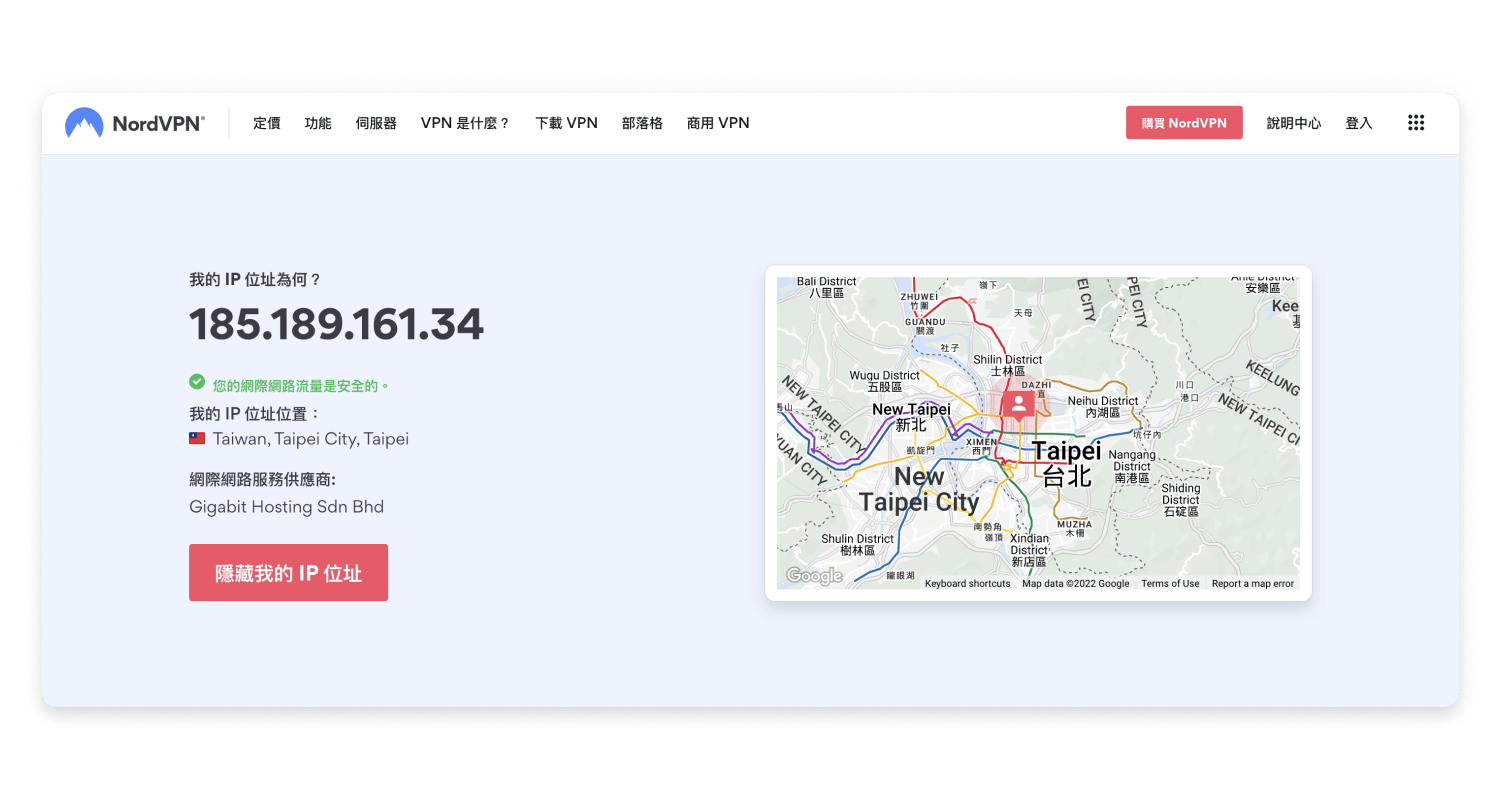
Task: Click the 您的網際網路流量是安全的 status text
Action: point(300,385)
